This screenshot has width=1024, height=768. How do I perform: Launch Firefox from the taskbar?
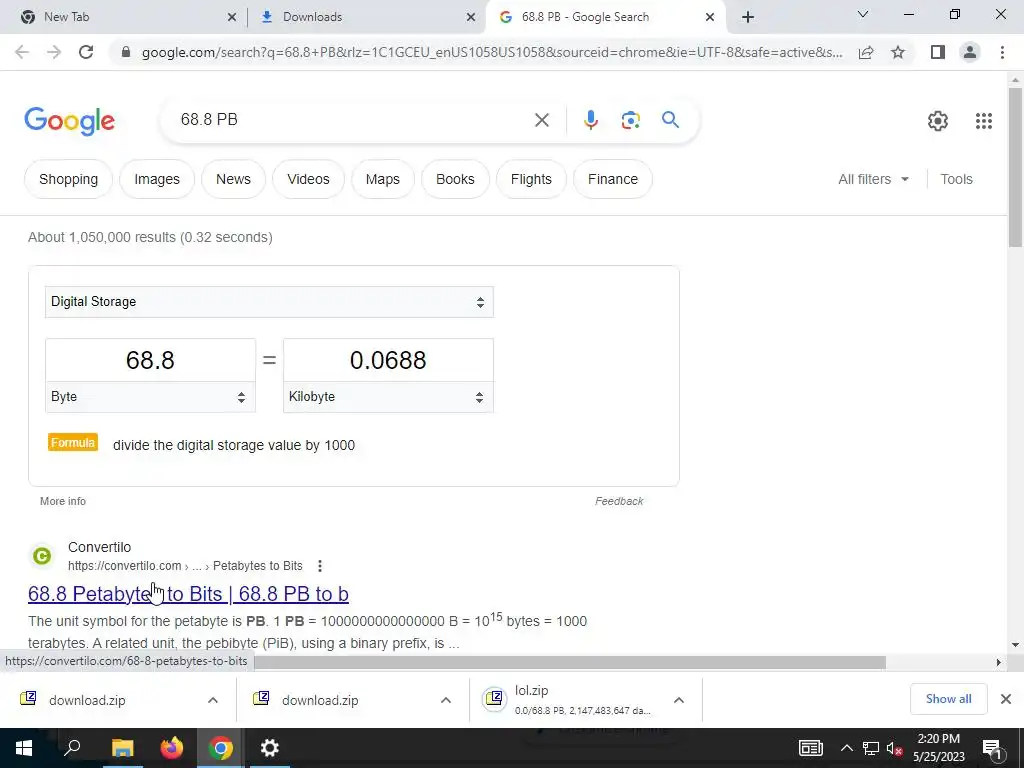172,748
